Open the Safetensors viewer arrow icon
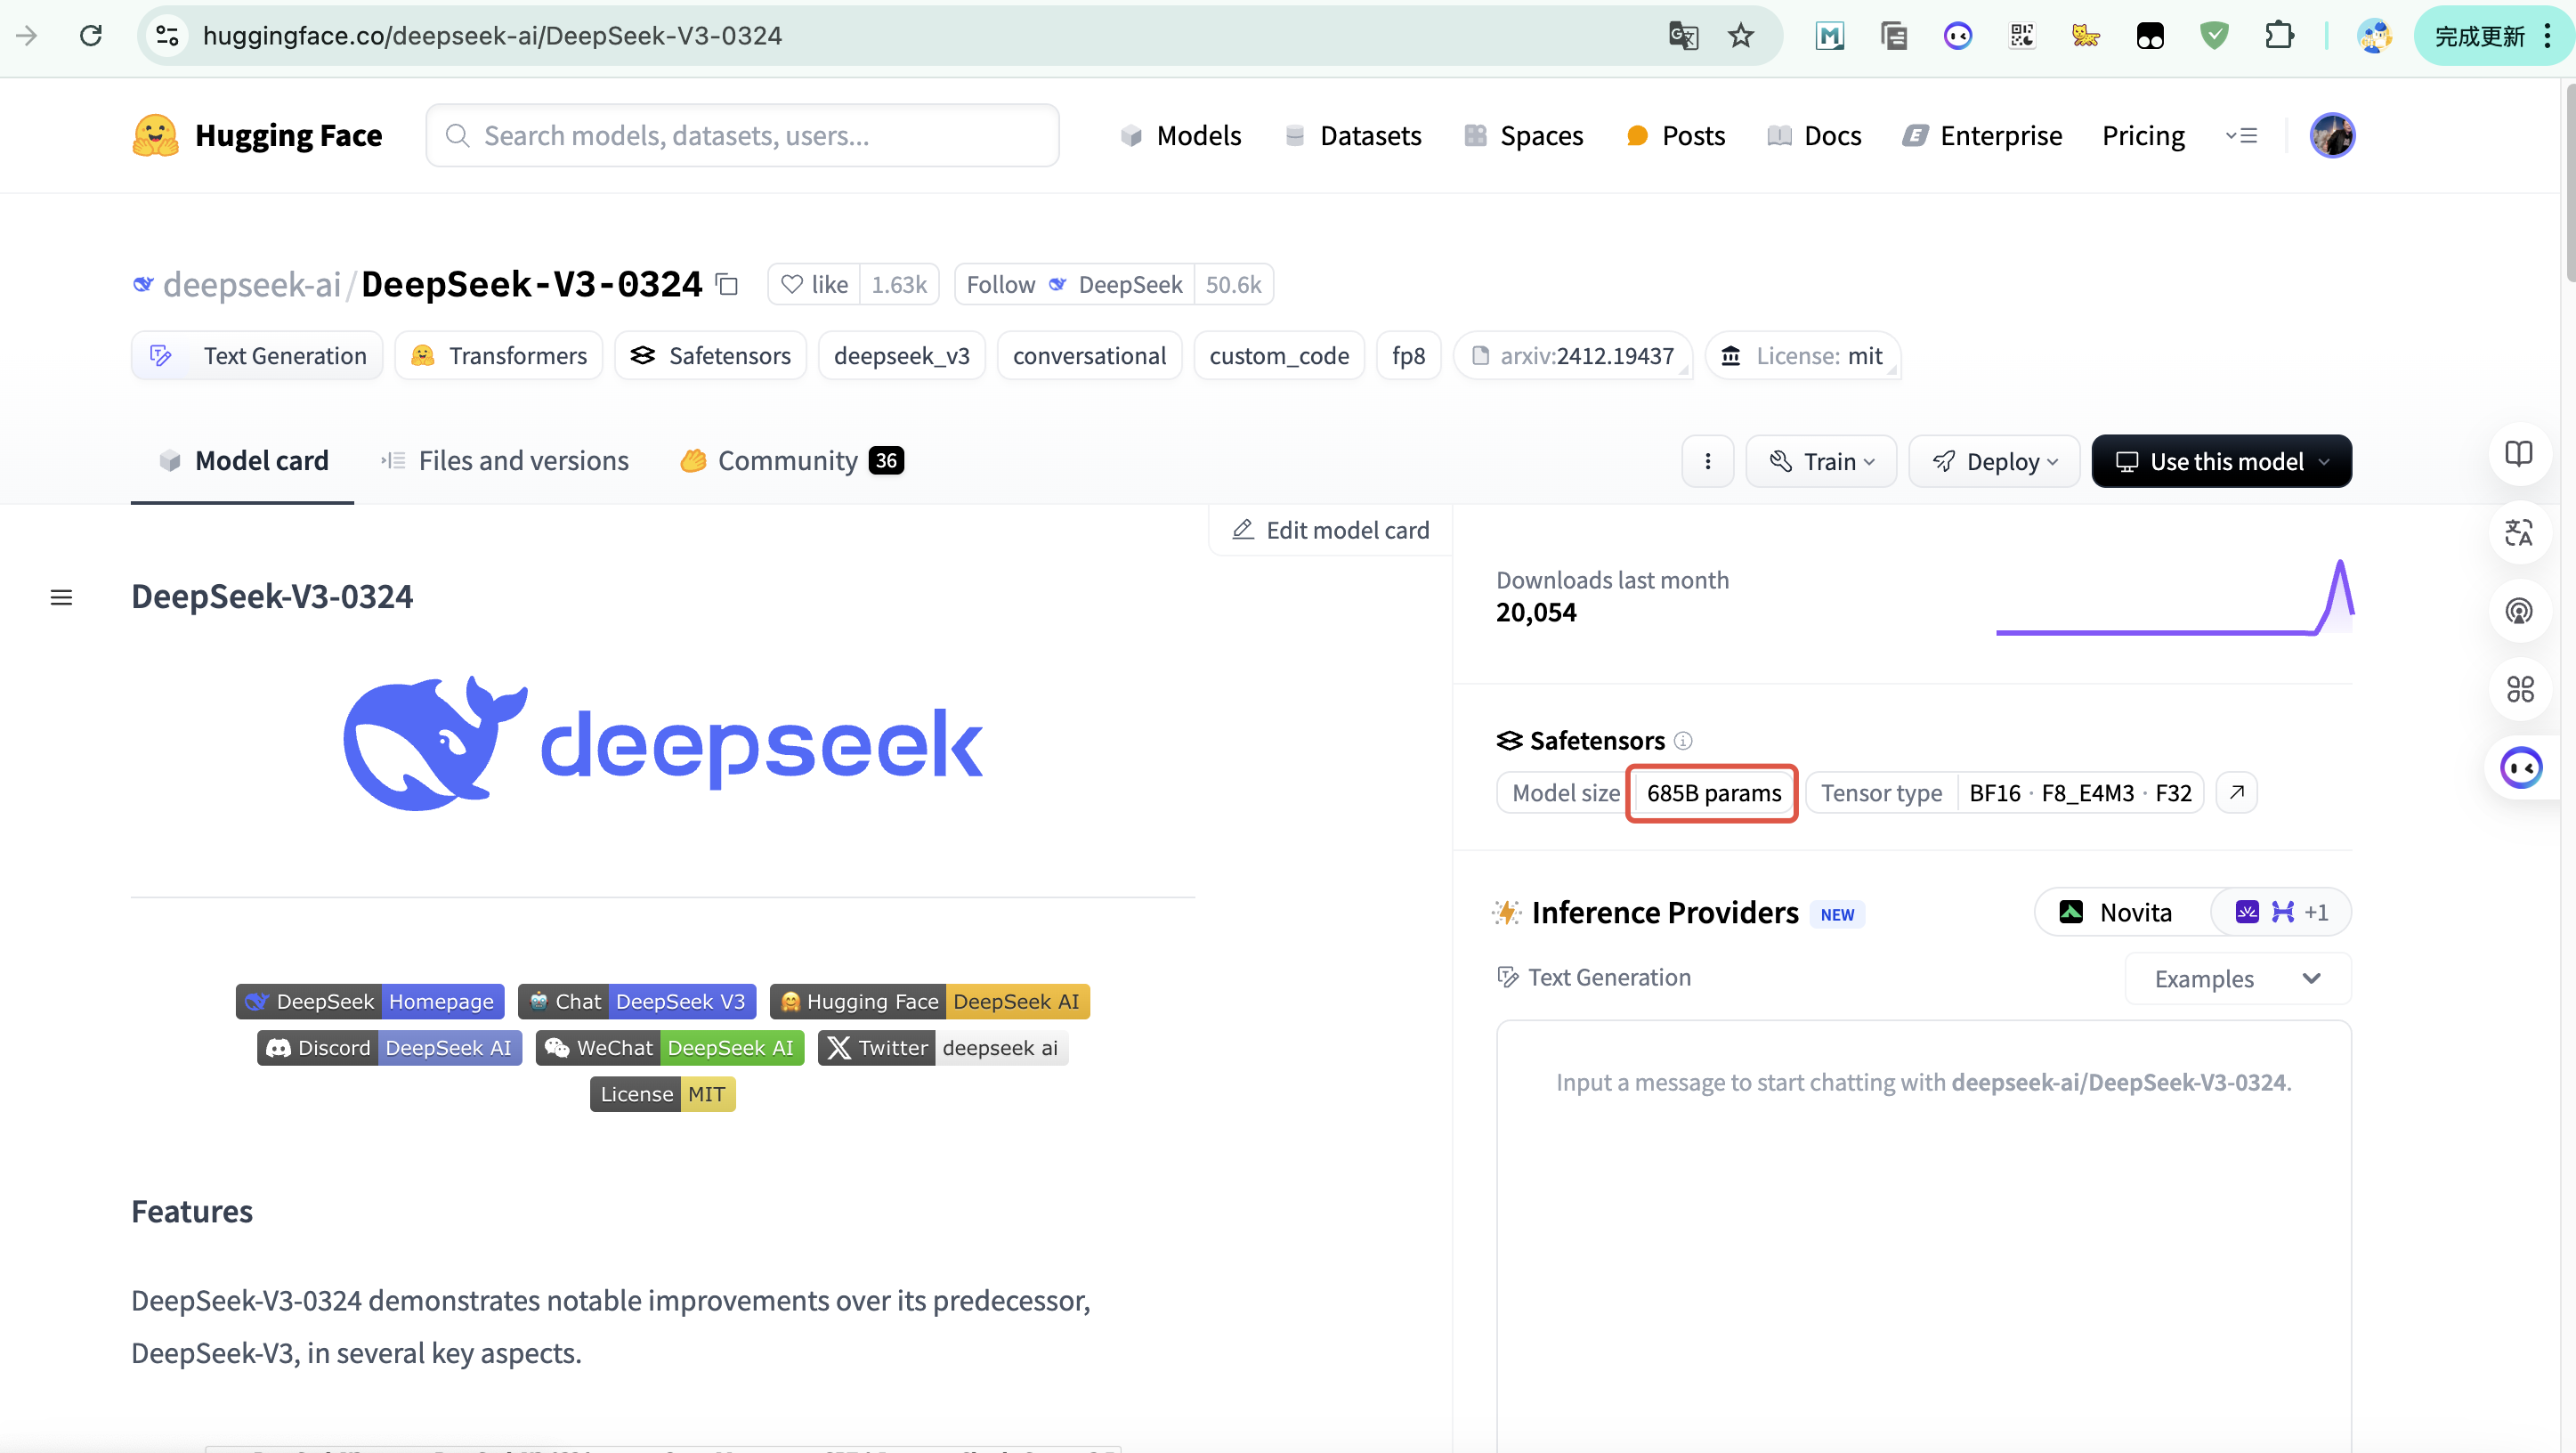This screenshot has height=1453, width=2576. tap(2237, 792)
